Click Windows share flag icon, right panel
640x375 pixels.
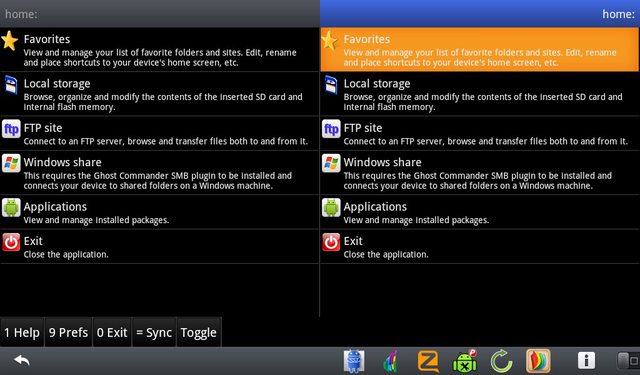(x=331, y=164)
